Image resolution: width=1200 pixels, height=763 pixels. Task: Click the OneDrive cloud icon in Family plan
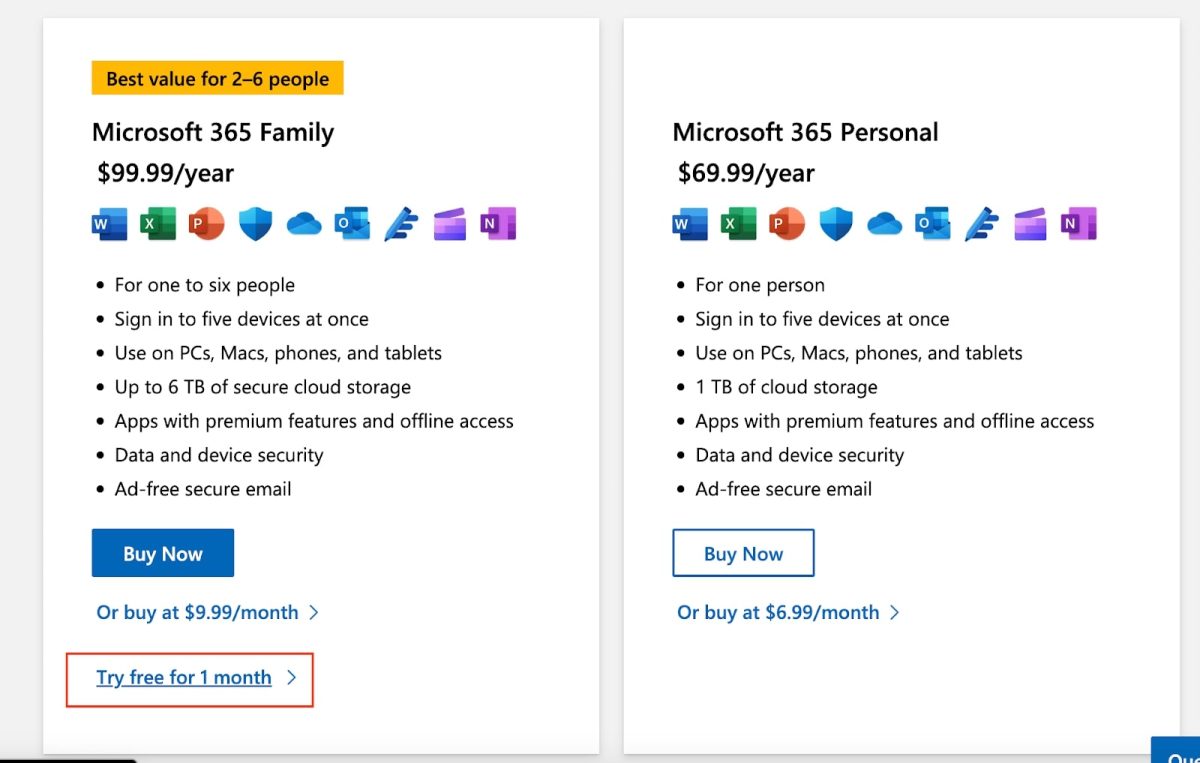[304, 224]
